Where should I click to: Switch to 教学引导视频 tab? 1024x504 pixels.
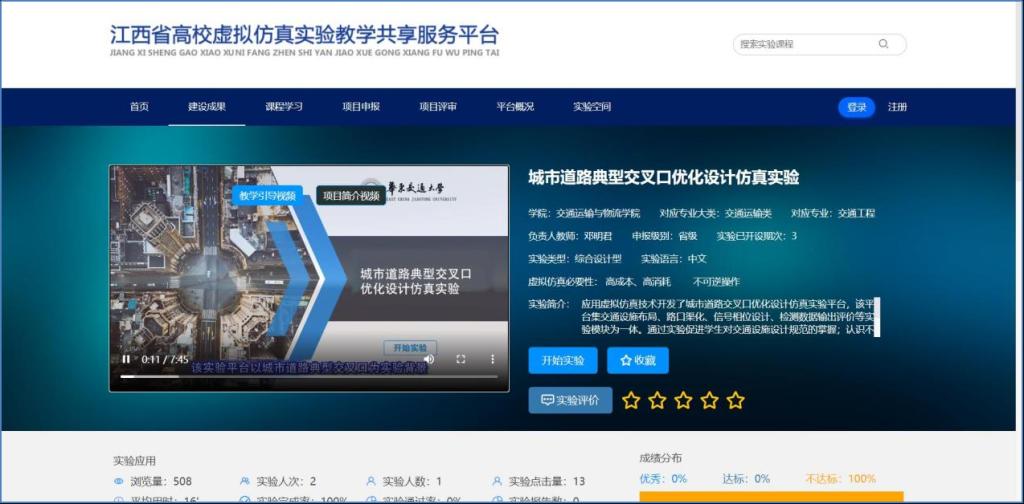(x=267, y=196)
